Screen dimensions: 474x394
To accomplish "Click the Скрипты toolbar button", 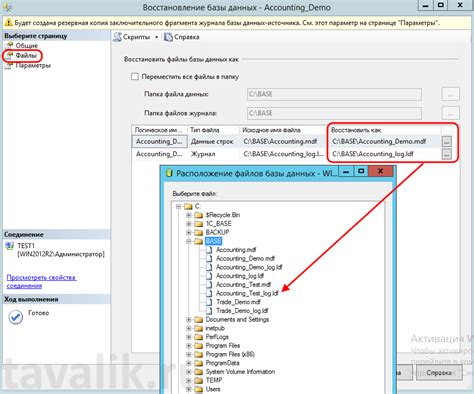I will coord(132,37).
